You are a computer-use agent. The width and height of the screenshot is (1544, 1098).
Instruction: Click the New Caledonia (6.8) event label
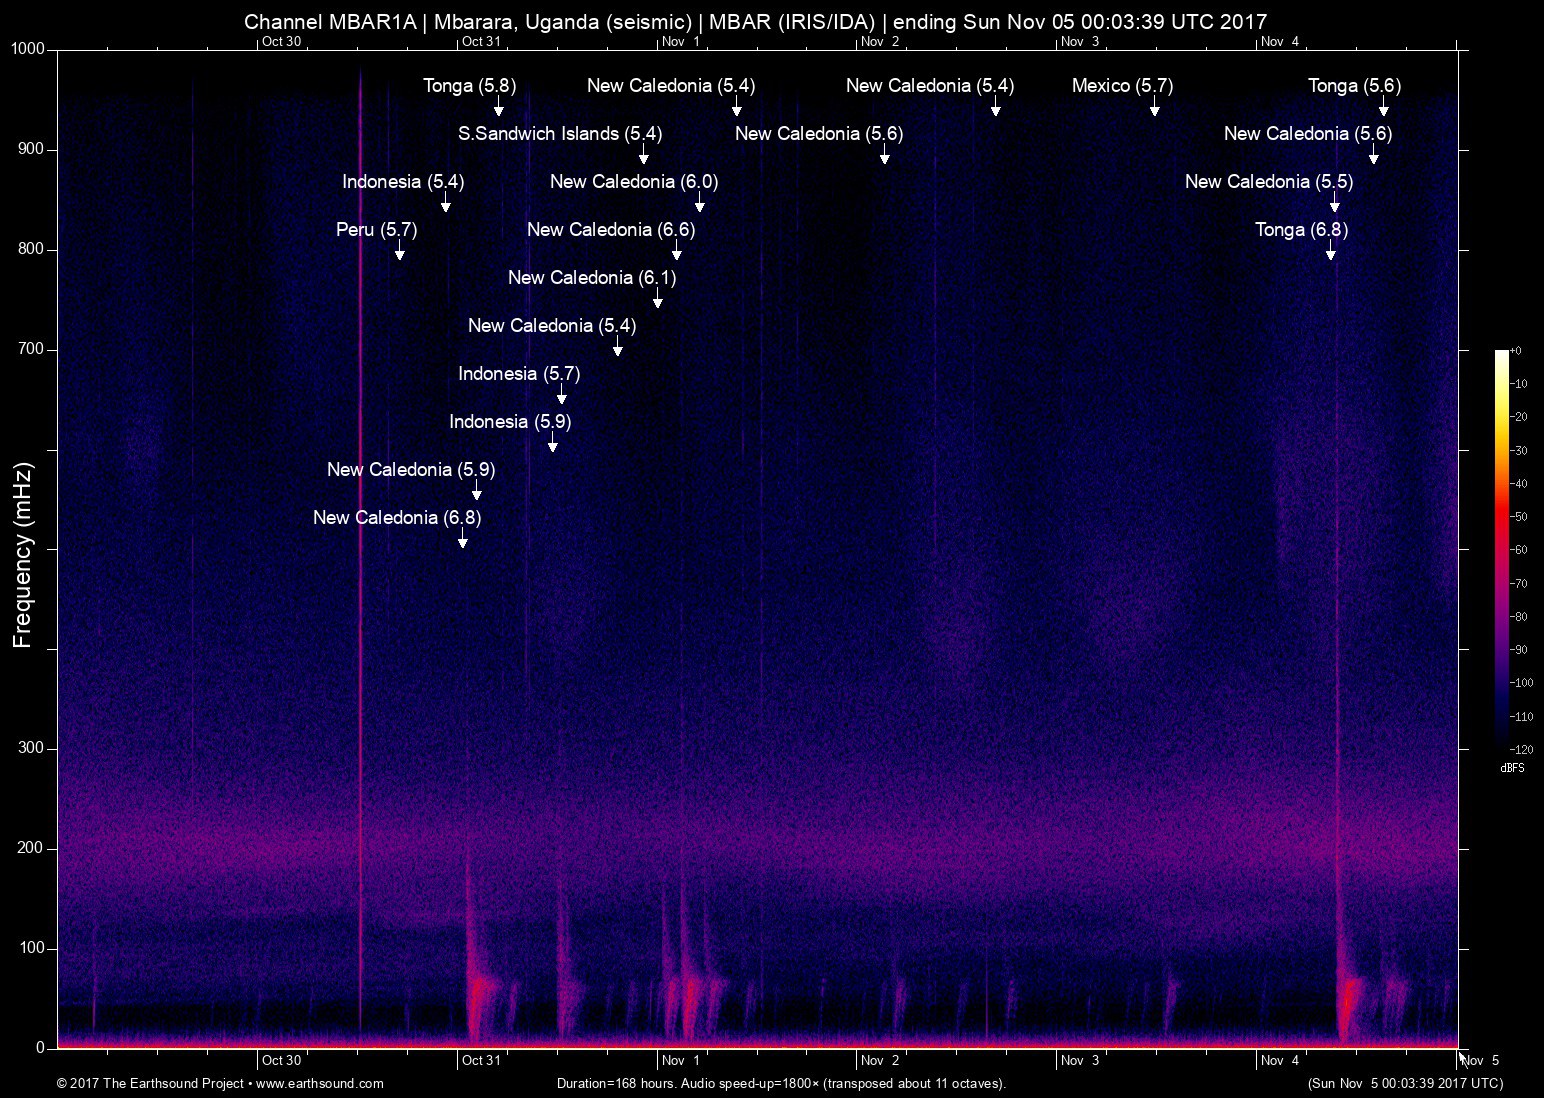[x=396, y=518]
